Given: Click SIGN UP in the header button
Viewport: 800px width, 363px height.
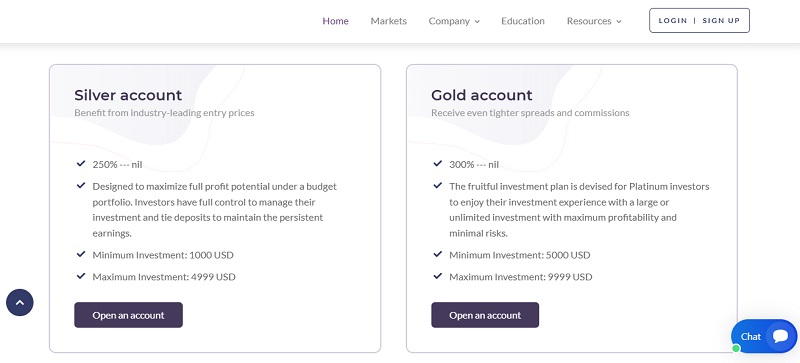Looking at the screenshot, I should (721, 21).
